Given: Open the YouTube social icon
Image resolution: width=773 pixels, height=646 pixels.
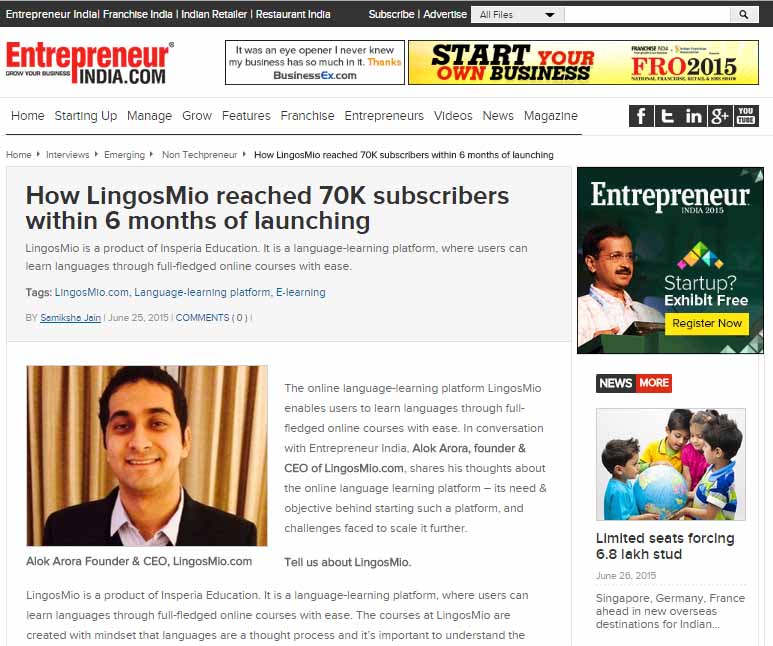Looking at the screenshot, I should [746, 116].
